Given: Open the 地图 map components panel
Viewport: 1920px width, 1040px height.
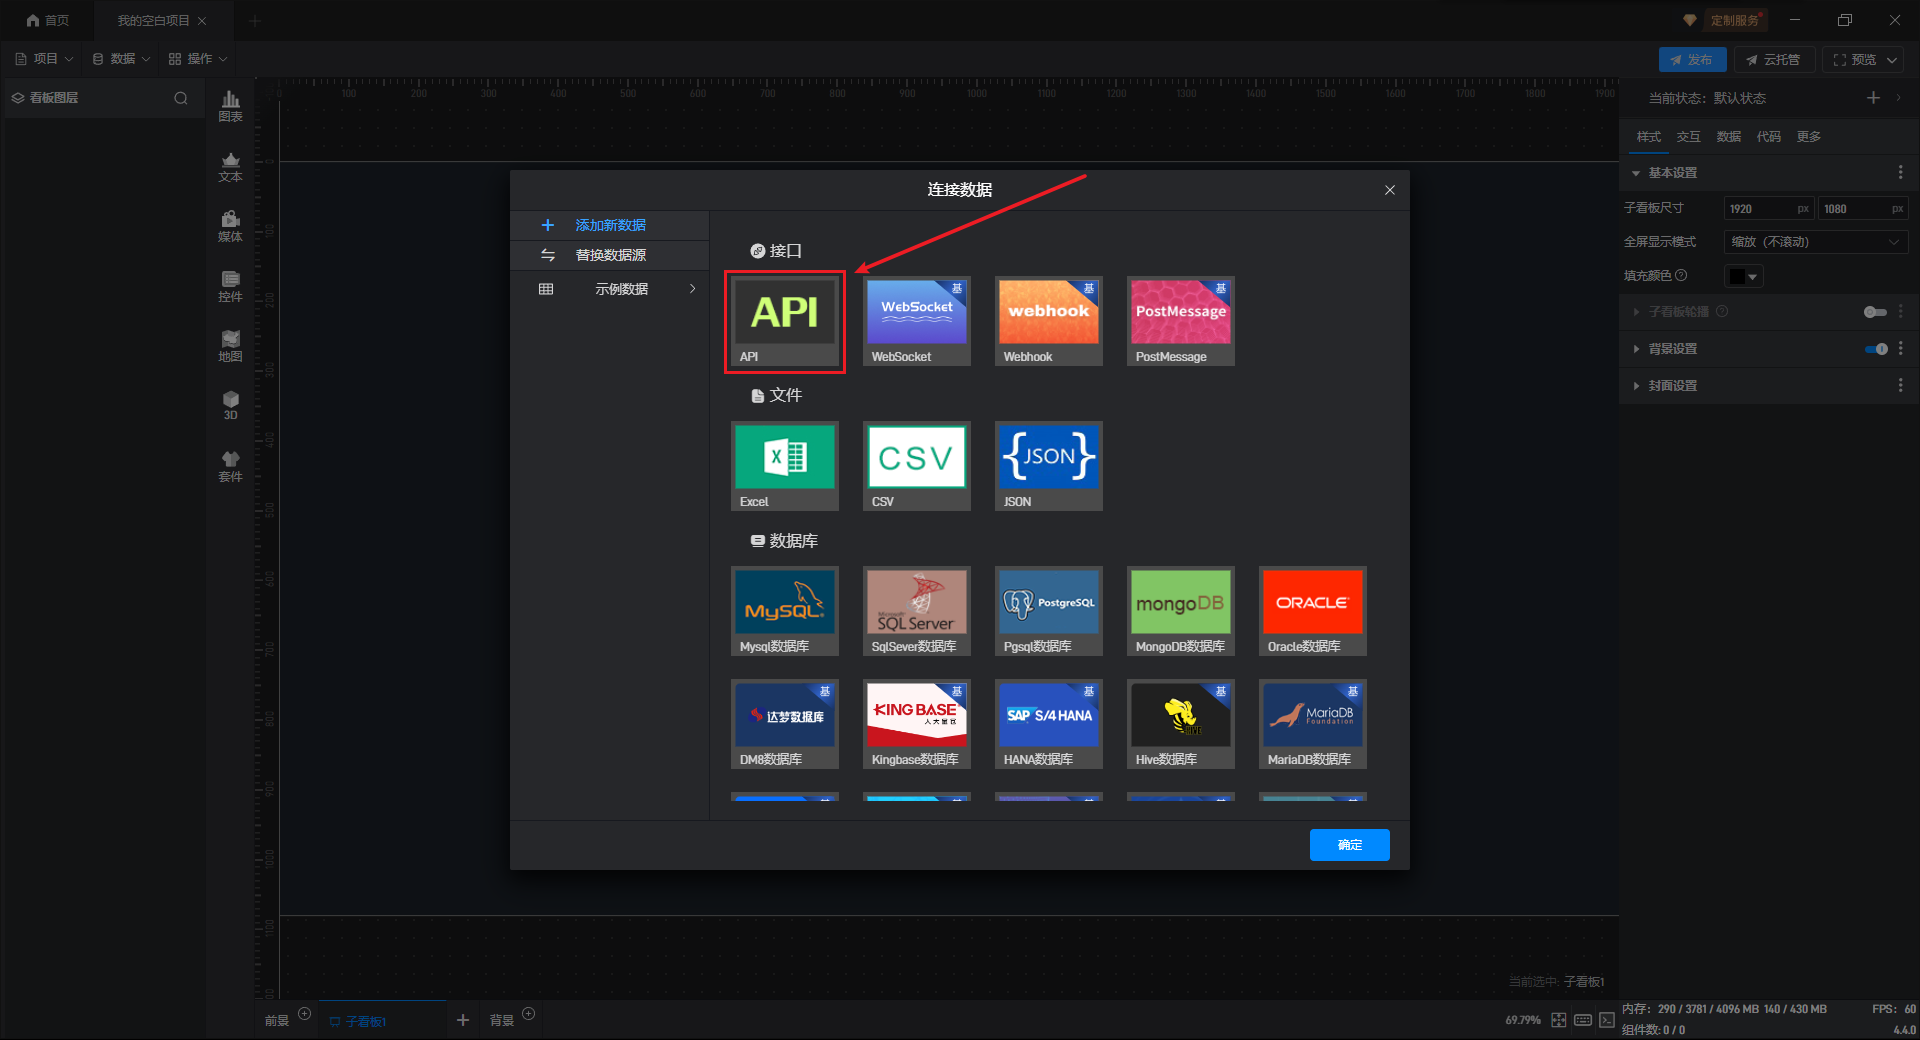Looking at the screenshot, I should [x=231, y=346].
